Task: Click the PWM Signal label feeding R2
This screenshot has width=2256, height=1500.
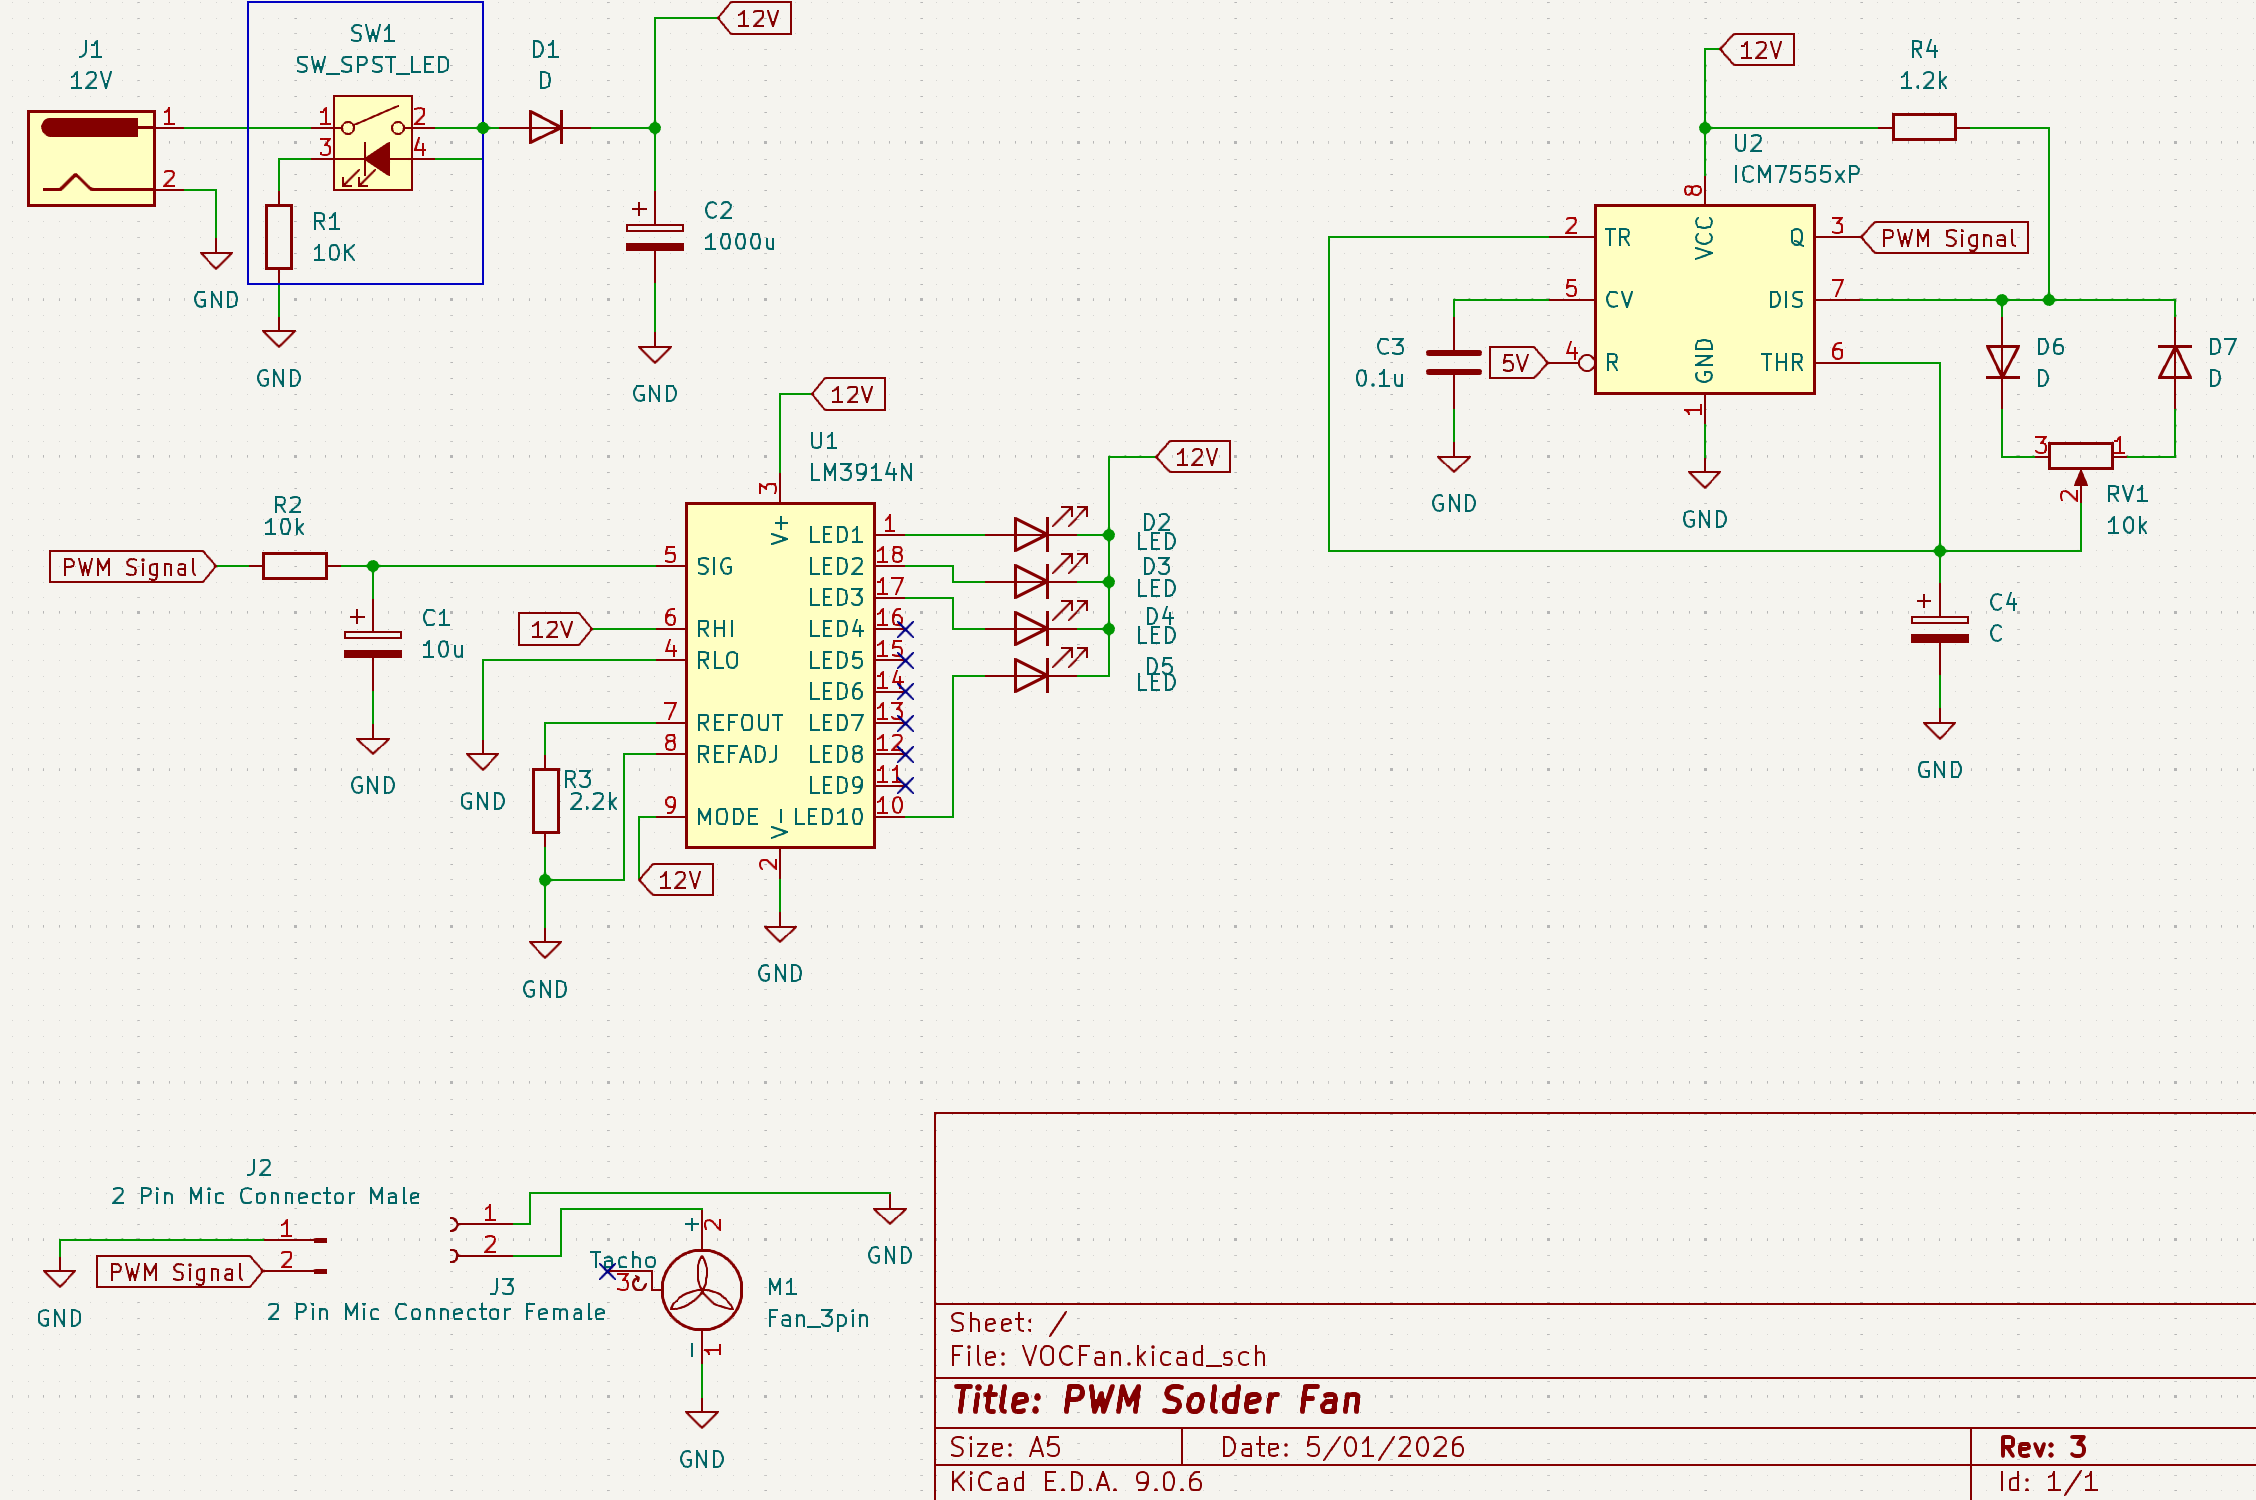Action: click(133, 567)
